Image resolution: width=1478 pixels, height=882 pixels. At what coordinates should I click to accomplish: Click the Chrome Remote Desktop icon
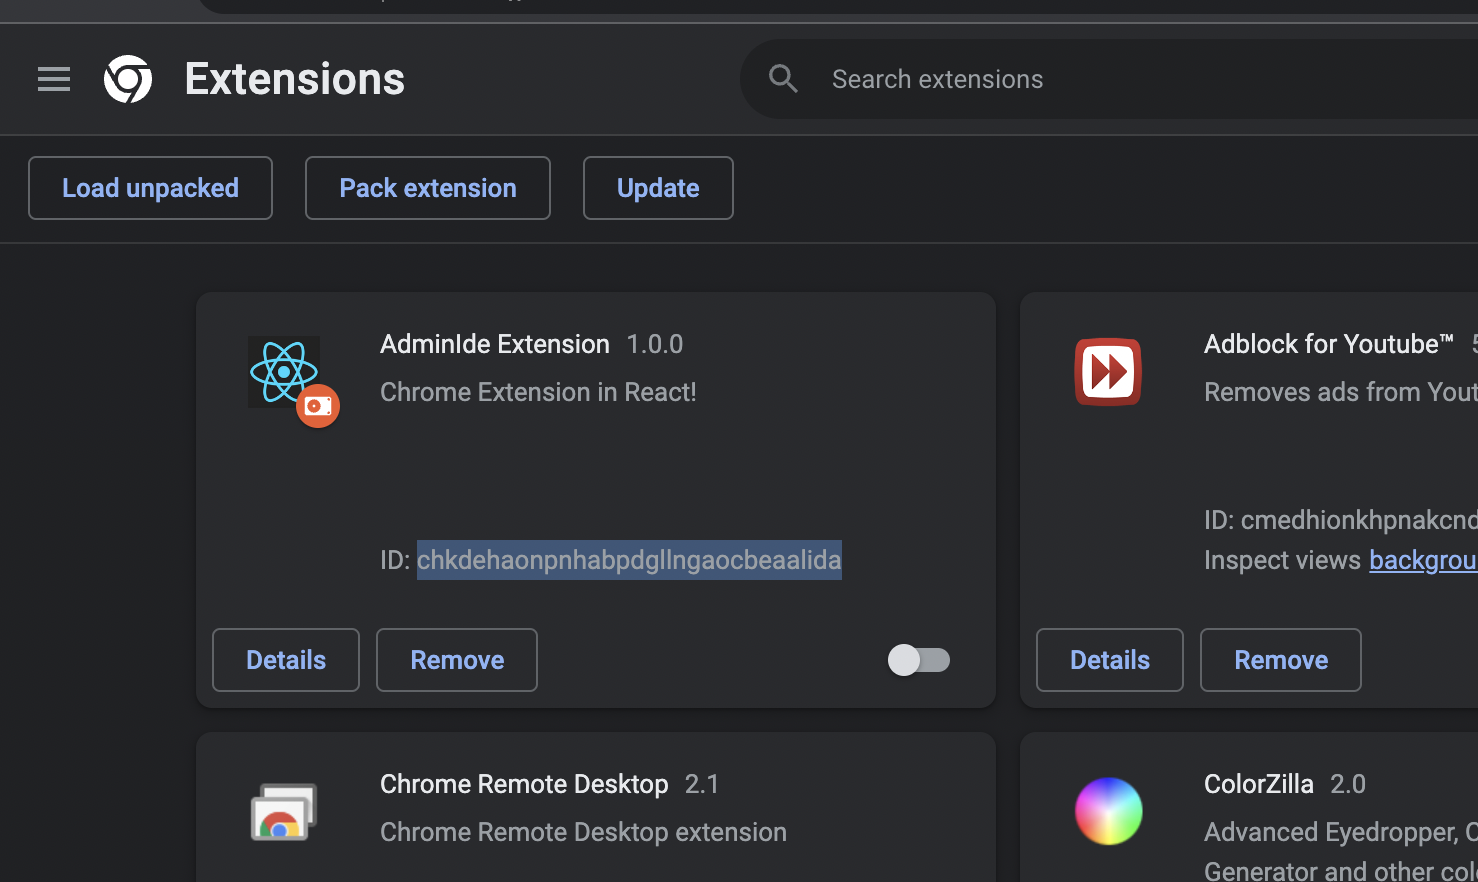coord(283,812)
